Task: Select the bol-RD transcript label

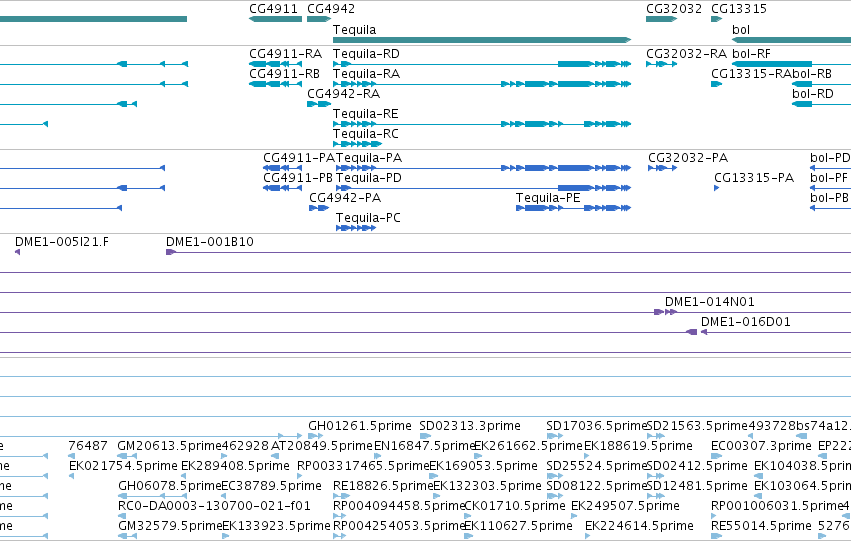Action: click(812, 94)
